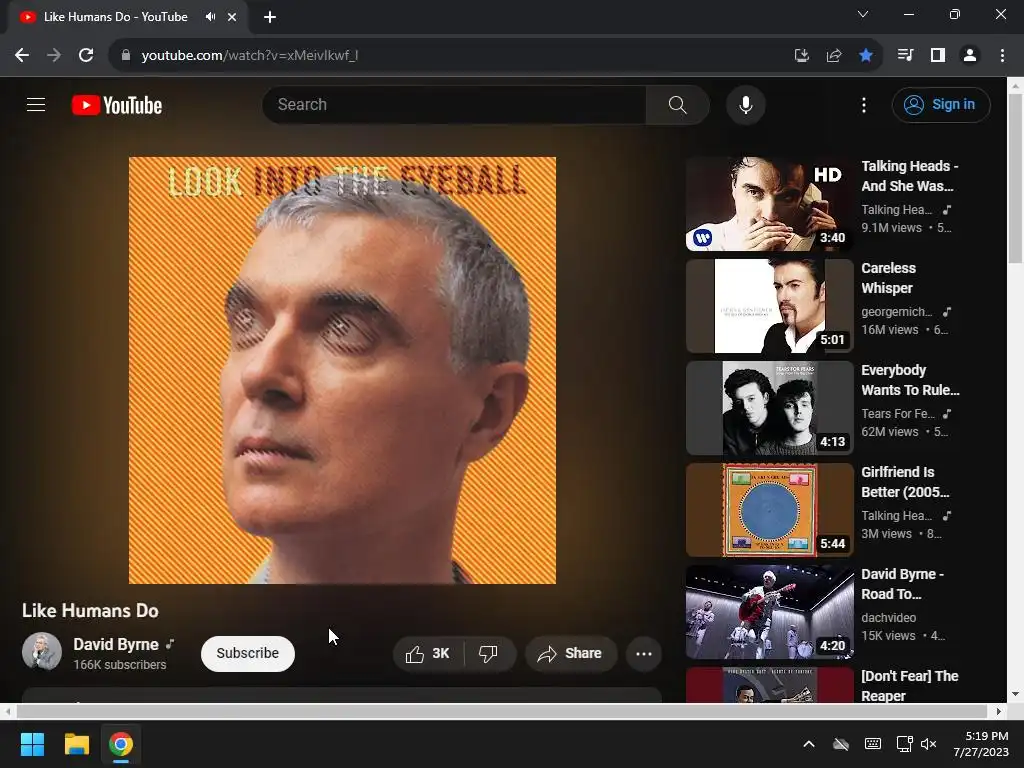Screen dimensions: 1024x768
Task: Open Everybody Wants To Rule thumbnail
Action: [x=769, y=408]
